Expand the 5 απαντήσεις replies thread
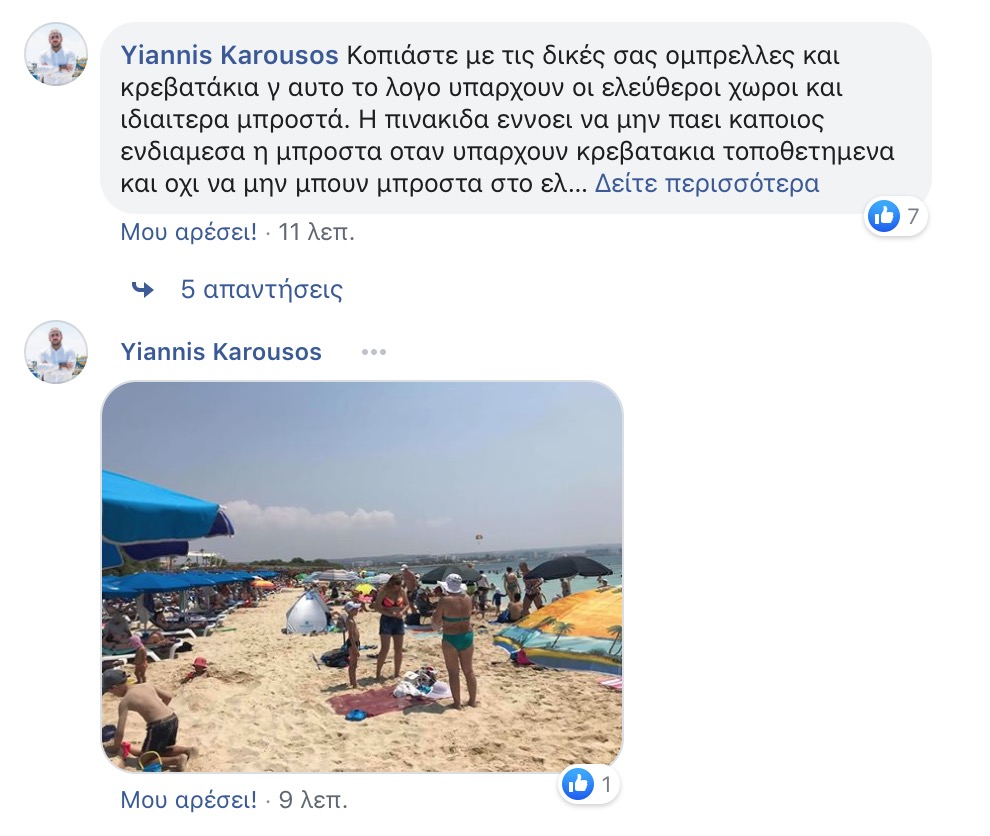This screenshot has height=836, width=990. point(261,290)
